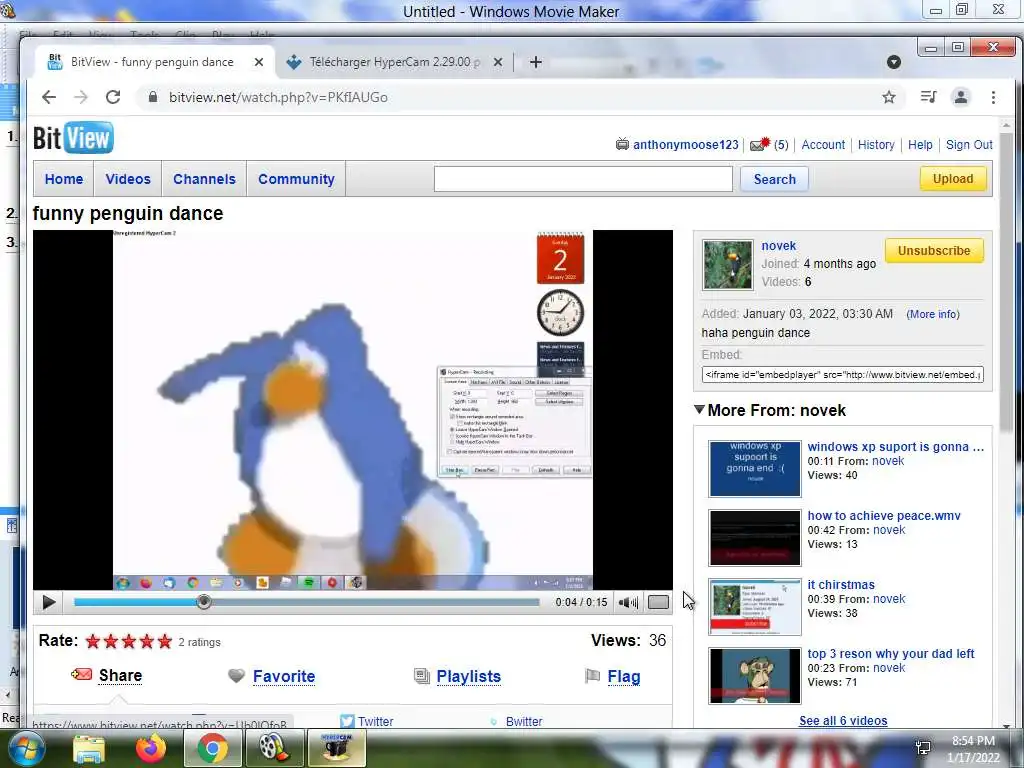Go to the Community tab
The width and height of the screenshot is (1024, 768).
pos(296,179)
